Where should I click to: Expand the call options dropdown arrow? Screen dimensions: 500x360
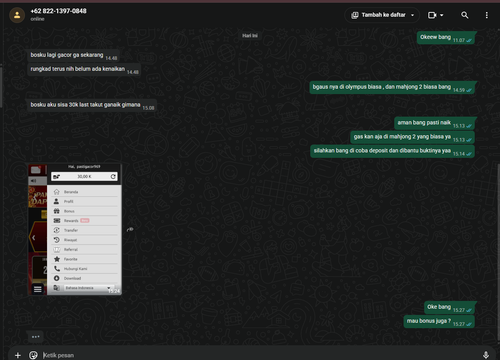442,15
